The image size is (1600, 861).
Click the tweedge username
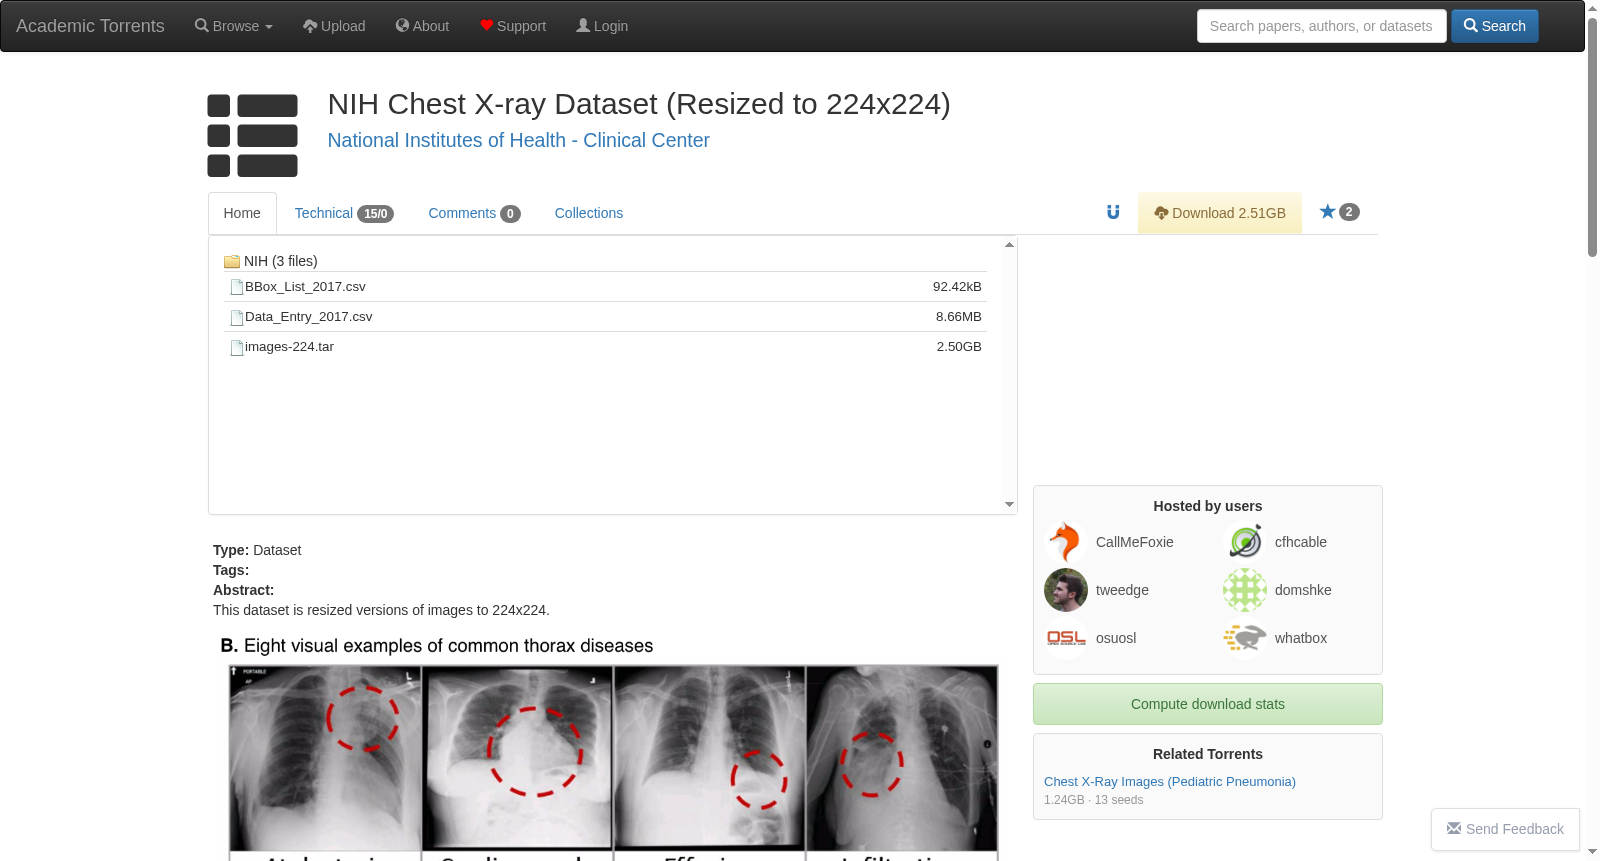(x=1122, y=590)
